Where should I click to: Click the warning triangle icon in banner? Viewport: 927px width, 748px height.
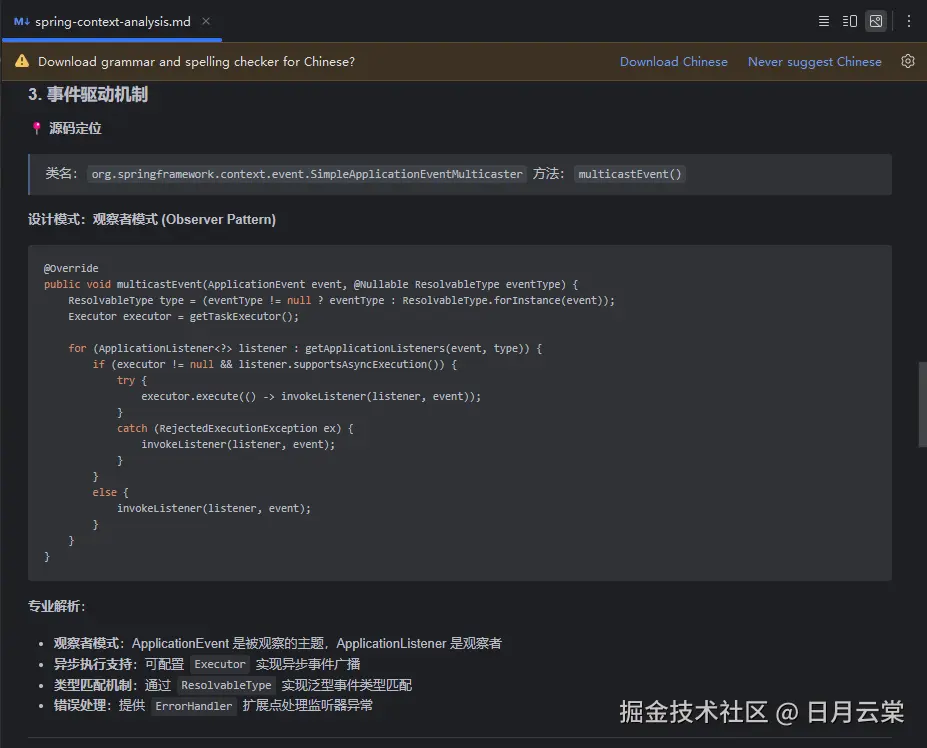[22, 61]
